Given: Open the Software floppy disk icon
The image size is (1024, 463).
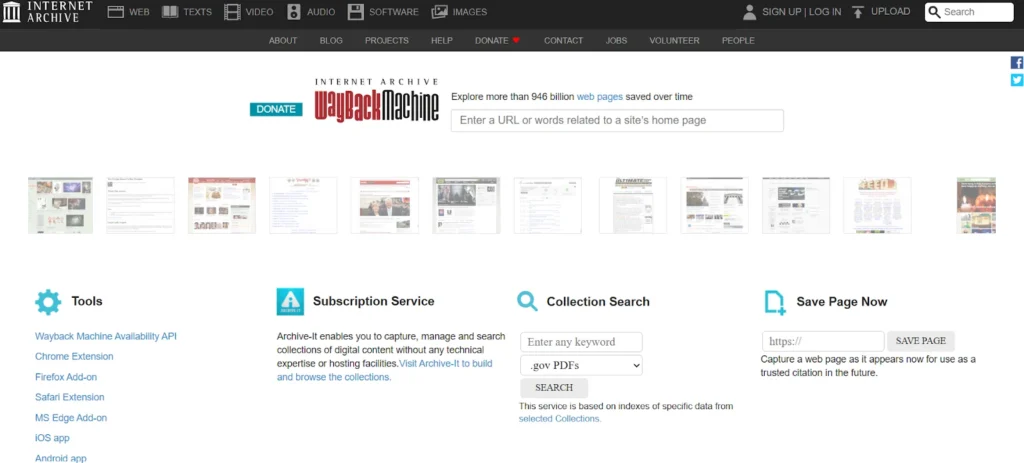Looking at the screenshot, I should (x=356, y=12).
